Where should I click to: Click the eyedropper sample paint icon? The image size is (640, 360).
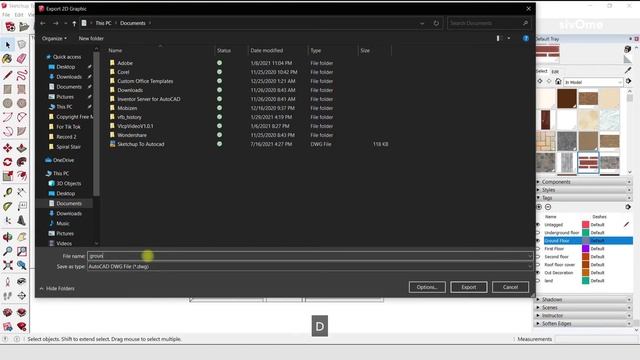click(x=628, y=70)
